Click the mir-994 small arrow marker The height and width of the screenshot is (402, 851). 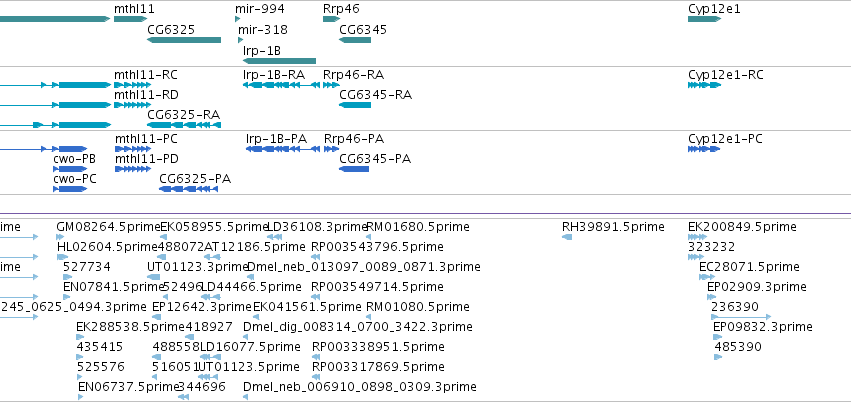pos(237,19)
